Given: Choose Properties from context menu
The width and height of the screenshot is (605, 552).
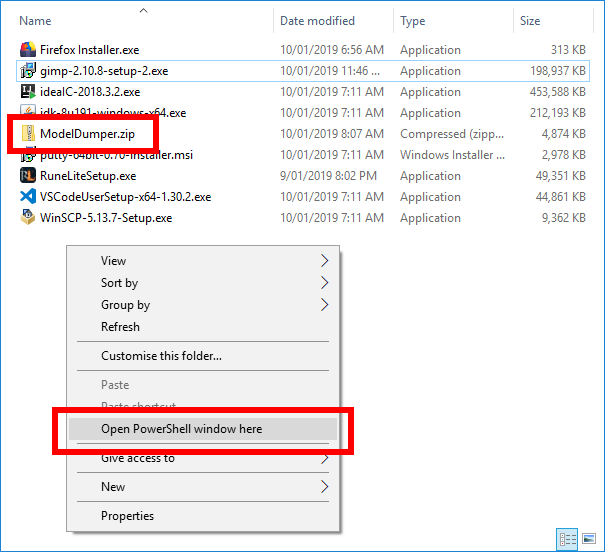Looking at the screenshot, I should pyautogui.click(x=203, y=516).
